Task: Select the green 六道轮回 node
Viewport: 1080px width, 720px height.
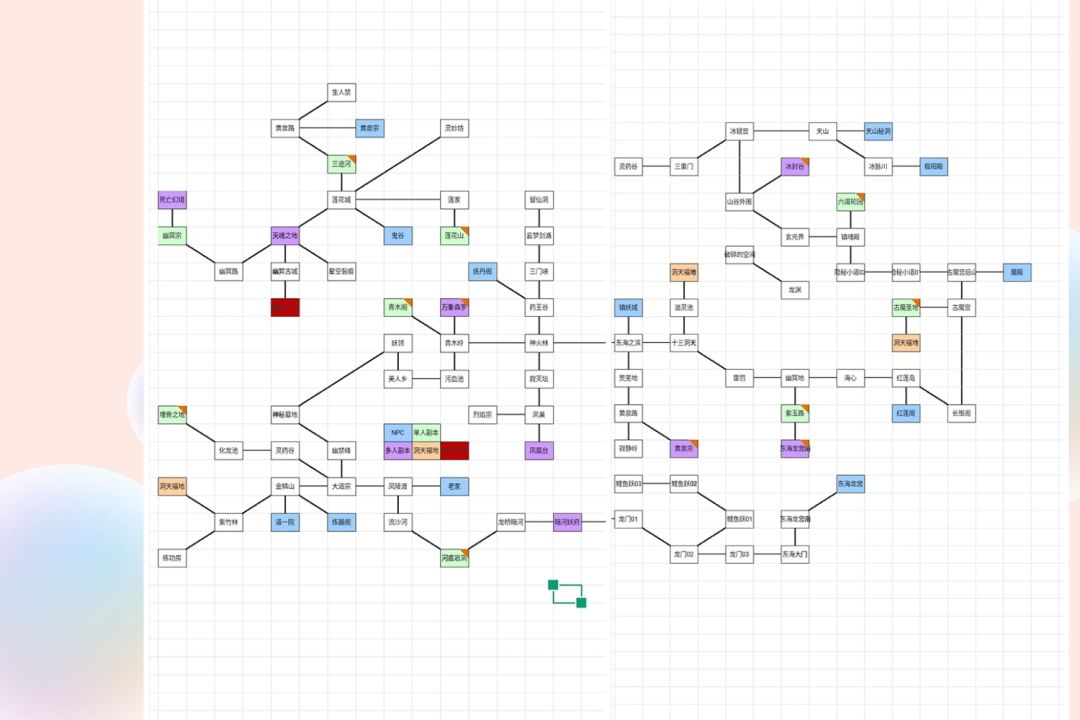Action: 851,202
